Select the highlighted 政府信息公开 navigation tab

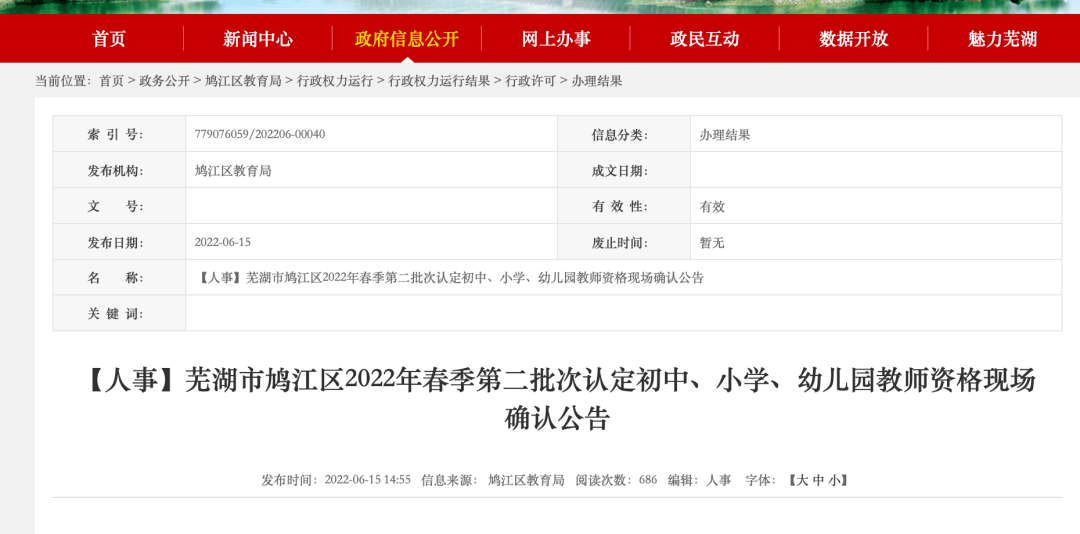[x=406, y=39]
